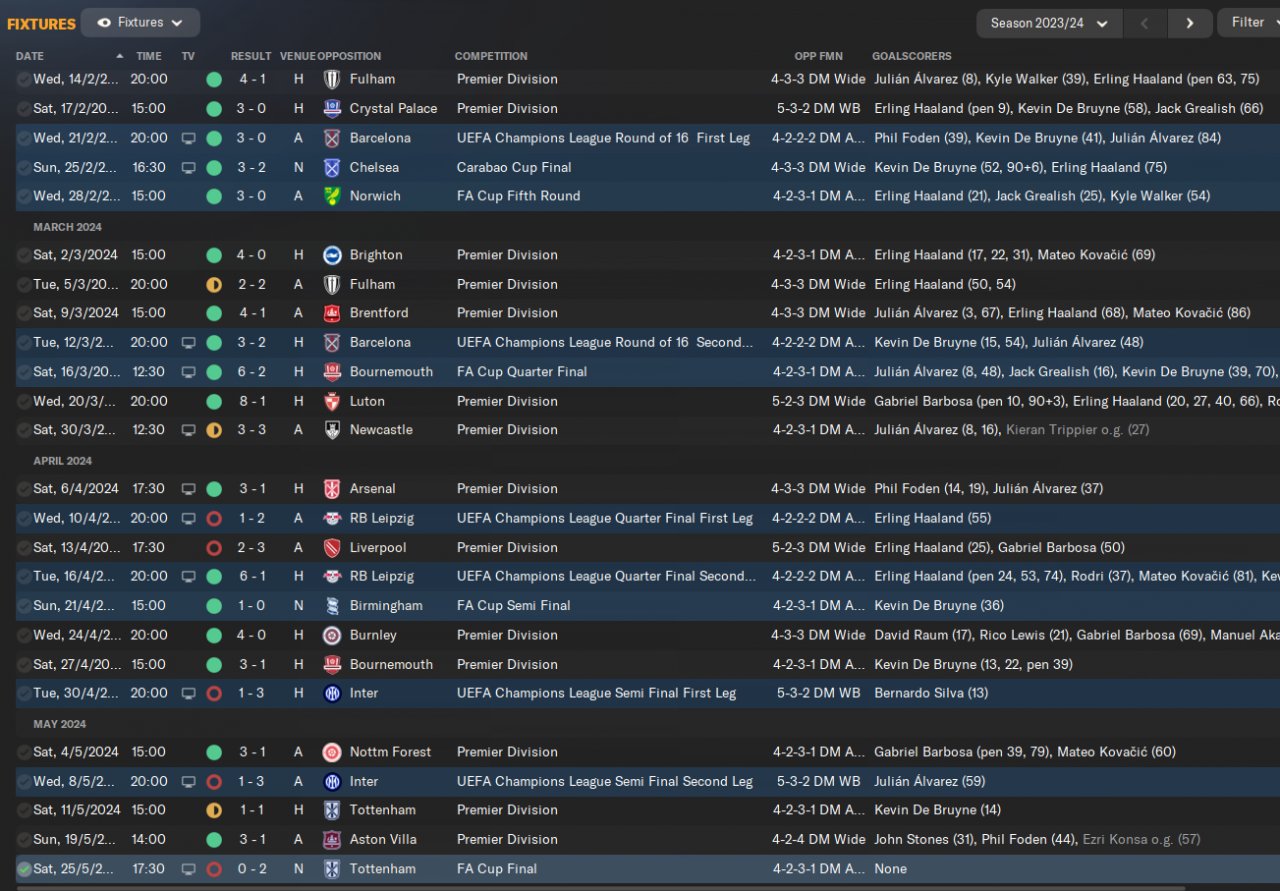Viewport: 1280px width, 891px height.
Task: Toggle the check mark on the Aston Villa row
Action: click(24, 840)
